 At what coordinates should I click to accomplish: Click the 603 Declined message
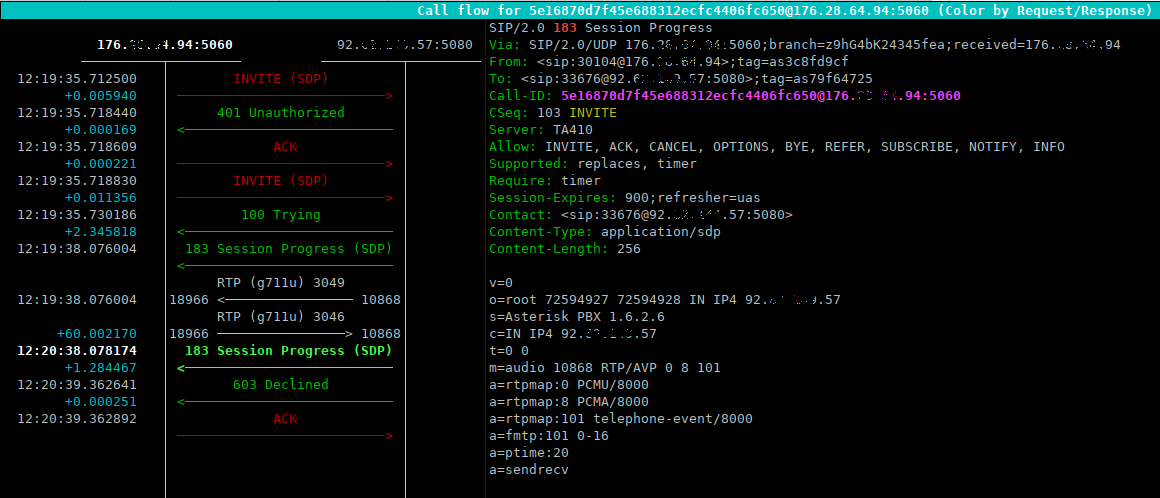tap(280, 385)
